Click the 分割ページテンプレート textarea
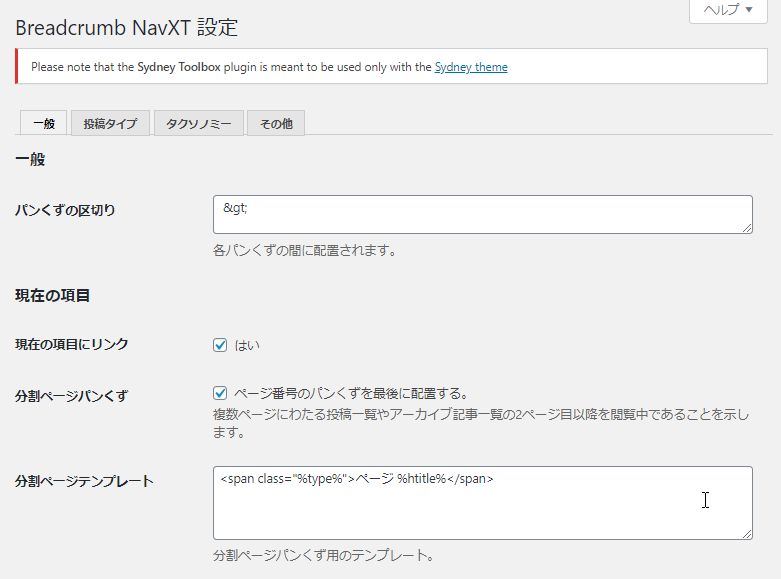Viewport: 781px width, 579px height. pos(483,503)
